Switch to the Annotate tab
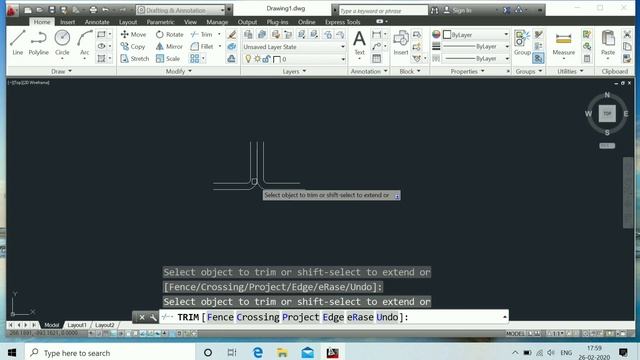The image size is (640, 360). click(97, 22)
